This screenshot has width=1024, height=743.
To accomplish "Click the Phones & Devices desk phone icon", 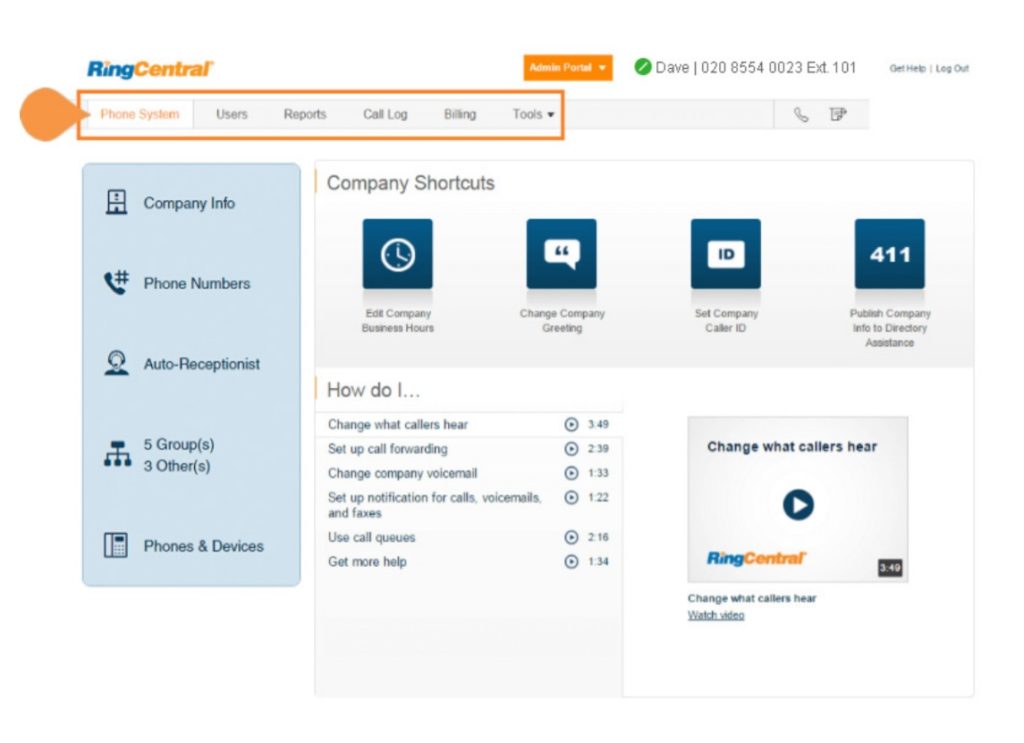I will [x=117, y=546].
